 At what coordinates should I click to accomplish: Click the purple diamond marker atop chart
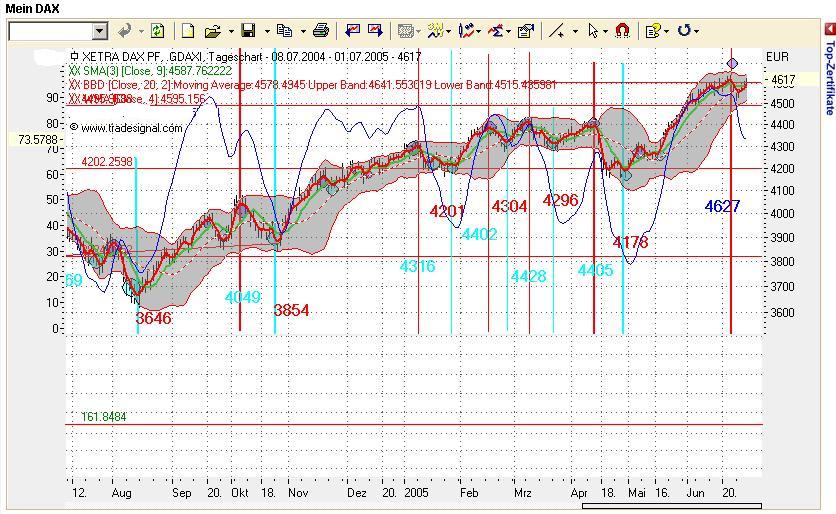(733, 63)
